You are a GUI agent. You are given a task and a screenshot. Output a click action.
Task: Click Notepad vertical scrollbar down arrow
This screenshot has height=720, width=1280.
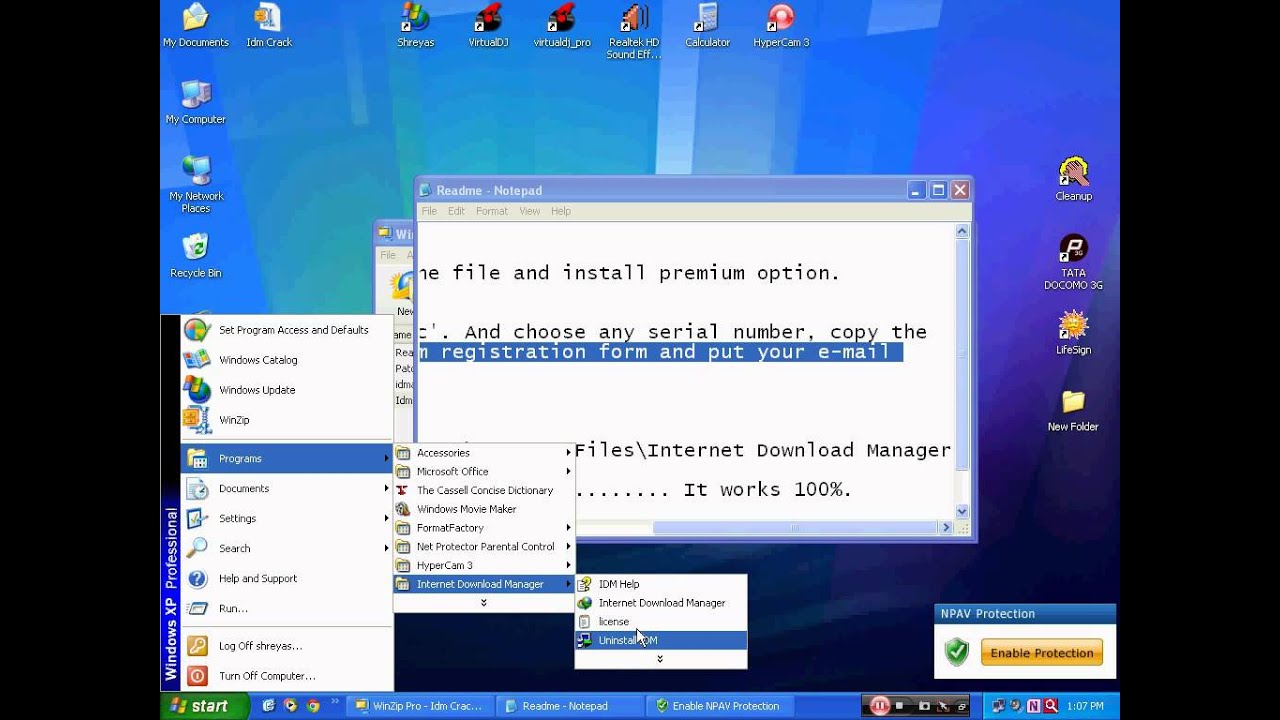[x=962, y=511]
